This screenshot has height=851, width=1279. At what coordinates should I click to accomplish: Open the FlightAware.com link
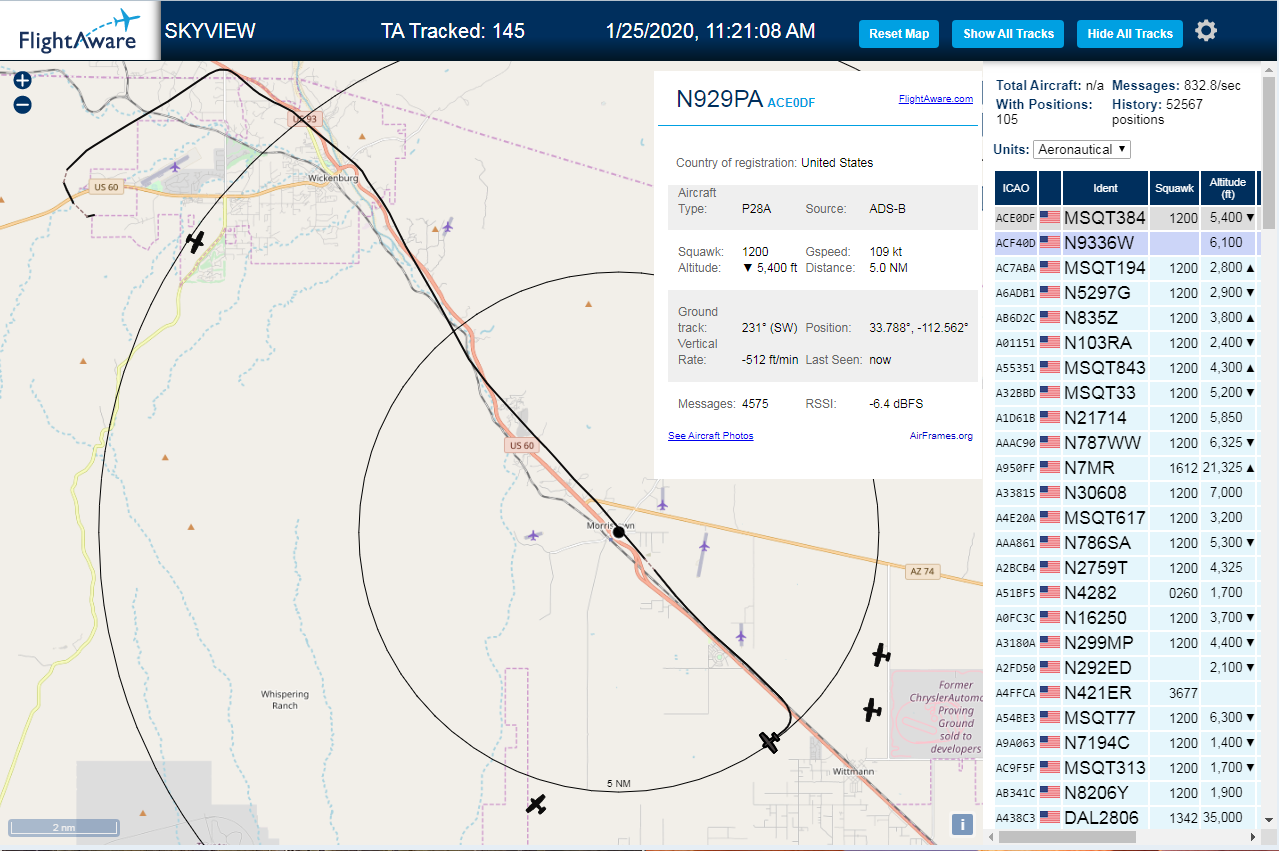(x=936, y=99)
